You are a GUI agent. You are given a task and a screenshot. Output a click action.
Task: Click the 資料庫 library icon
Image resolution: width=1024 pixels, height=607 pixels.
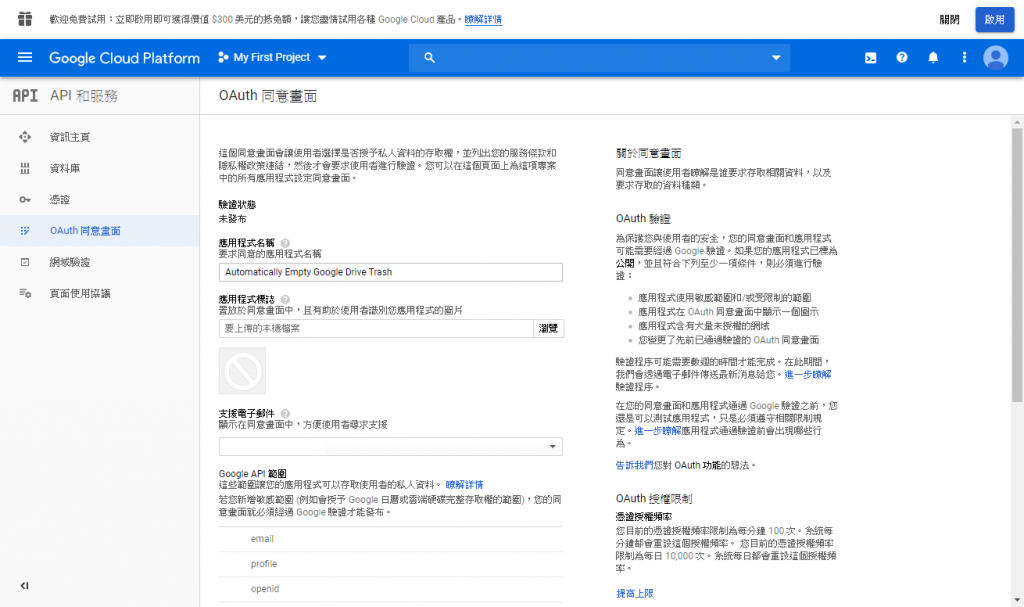(x=25, y=168)
